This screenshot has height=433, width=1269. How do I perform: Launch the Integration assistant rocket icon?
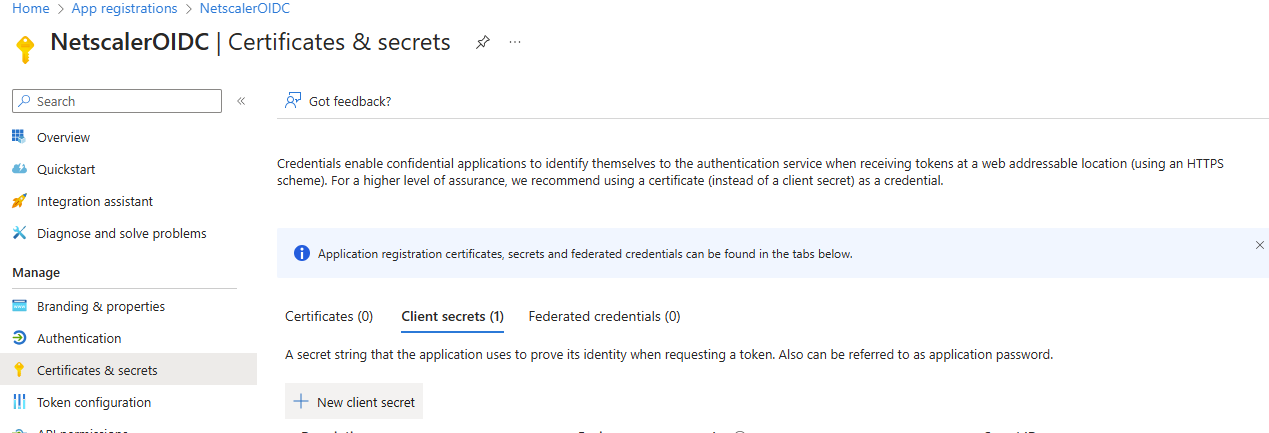(19, 201)
